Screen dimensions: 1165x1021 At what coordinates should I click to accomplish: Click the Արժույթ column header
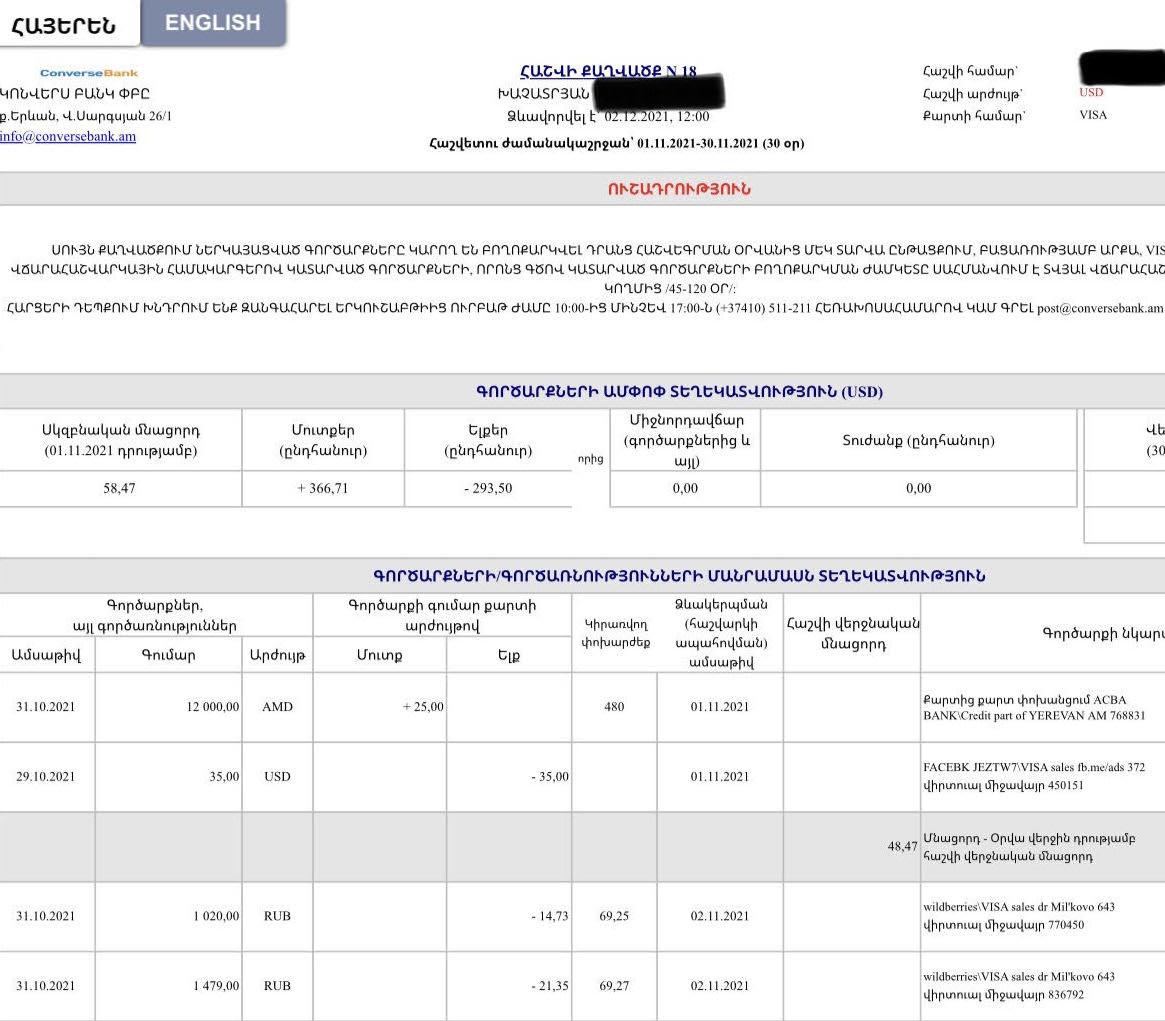[x=277, y=655]
